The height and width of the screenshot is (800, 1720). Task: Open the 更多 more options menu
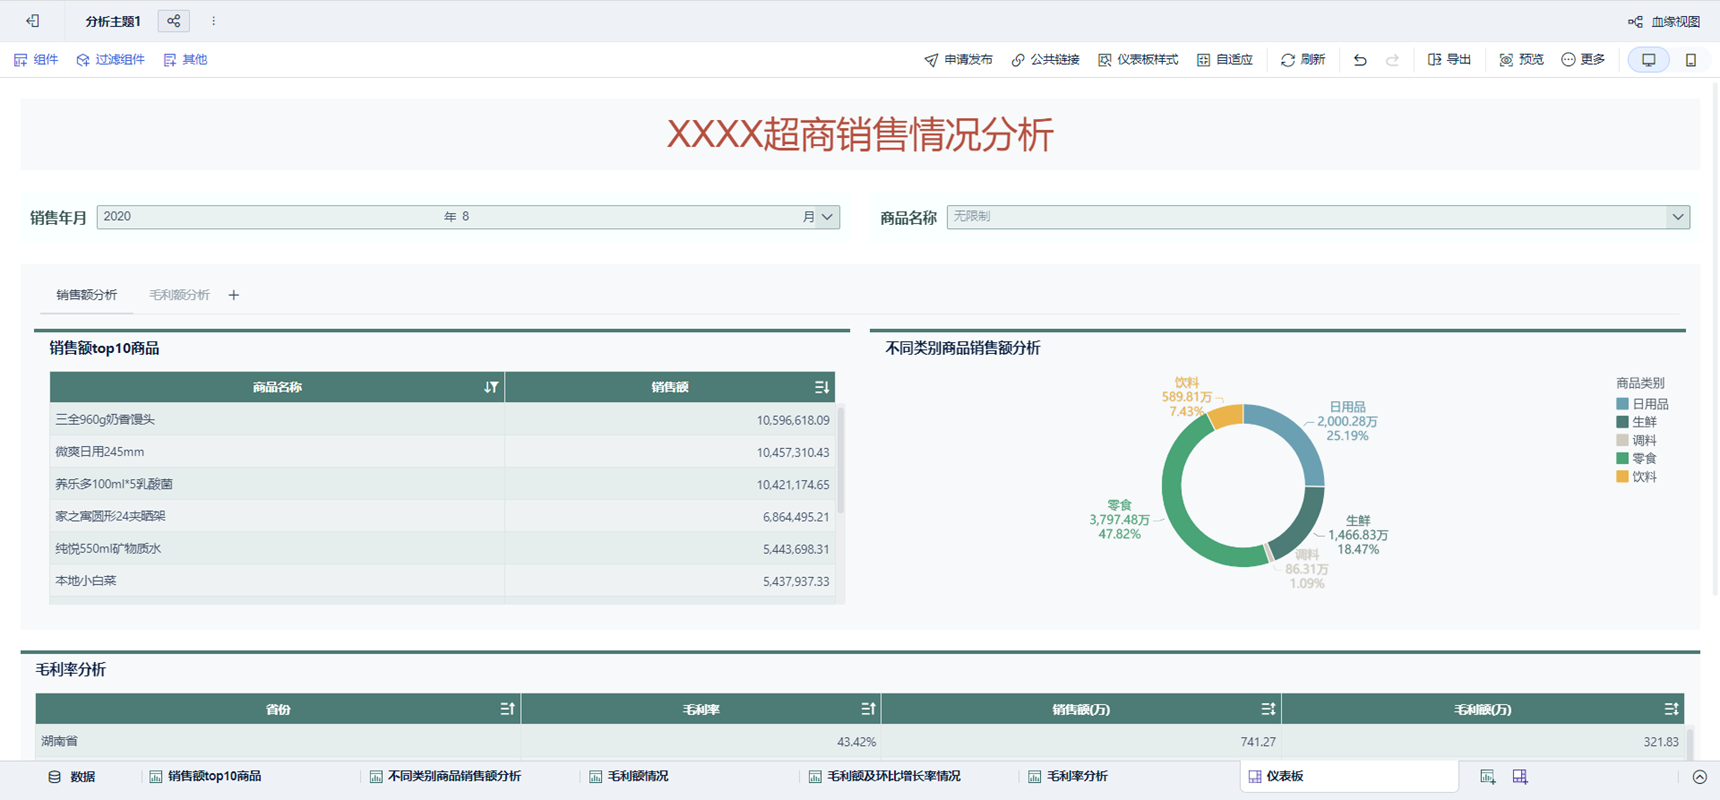click(1583, 60)
